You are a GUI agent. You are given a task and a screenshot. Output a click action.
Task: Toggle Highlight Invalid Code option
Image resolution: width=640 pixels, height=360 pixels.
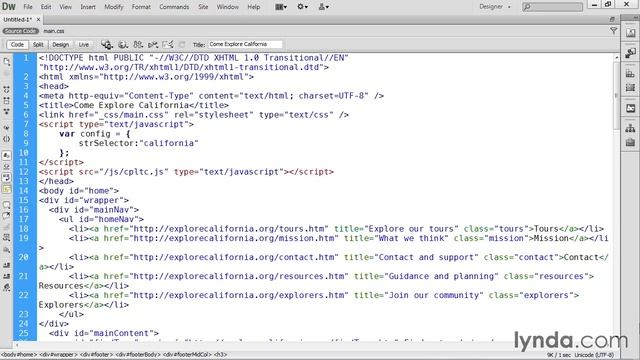point(7,167)
